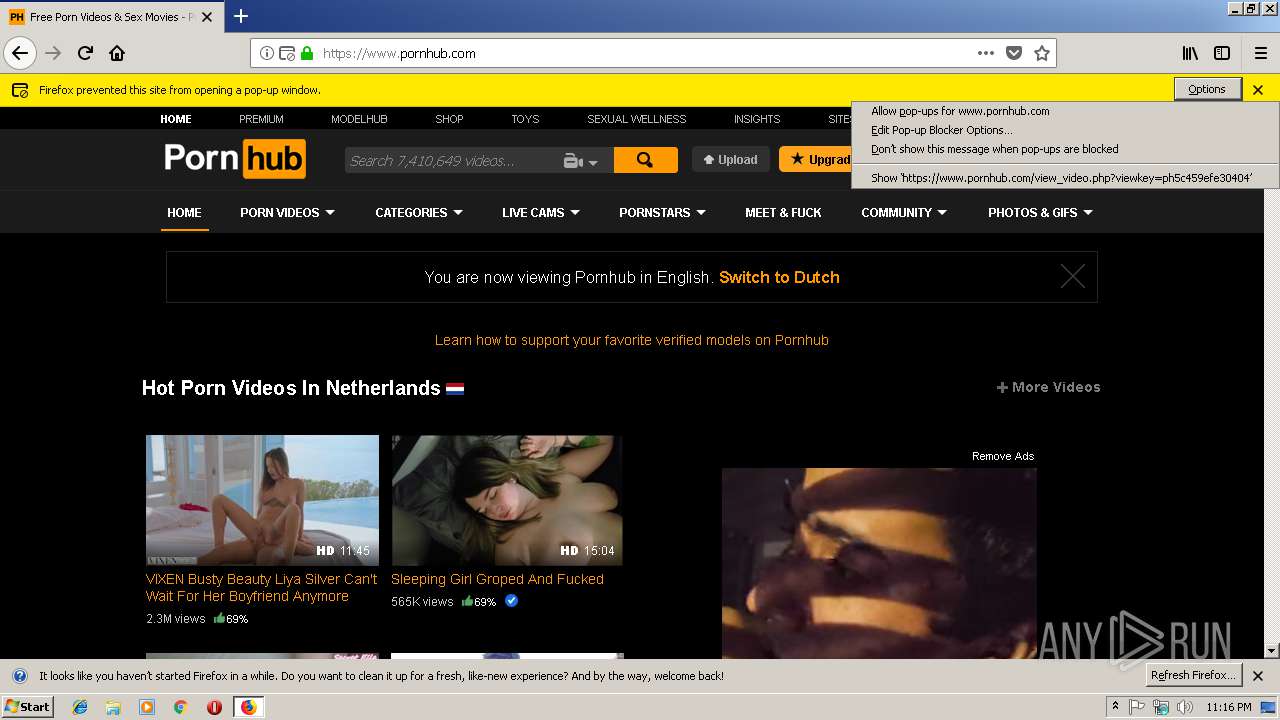
Task: Open Opera browser from the taskbar
Action: 214,707
